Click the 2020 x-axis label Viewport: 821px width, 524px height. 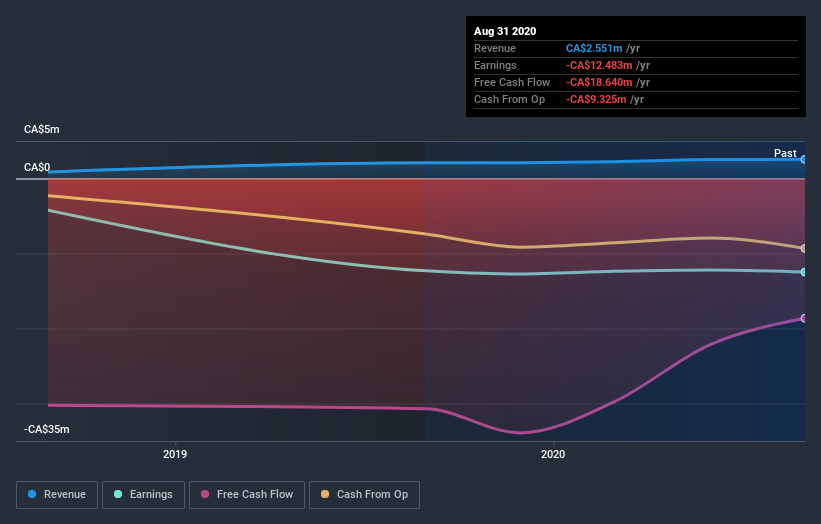pyautogui.click(x=553, y=454)
